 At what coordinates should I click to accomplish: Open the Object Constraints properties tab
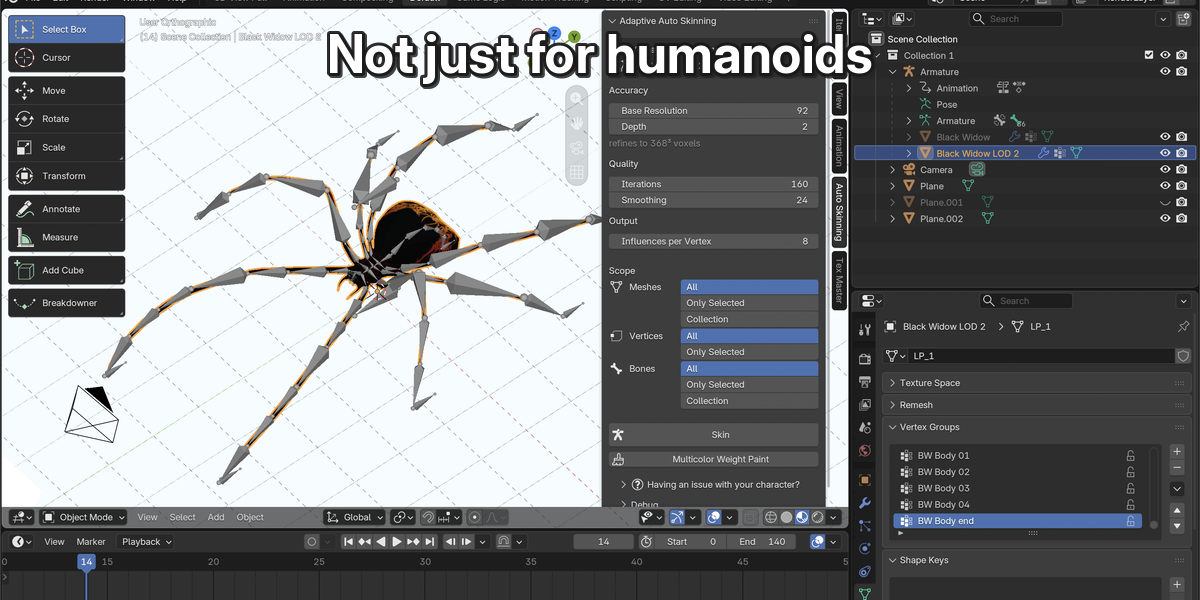(x=865, y=572)
